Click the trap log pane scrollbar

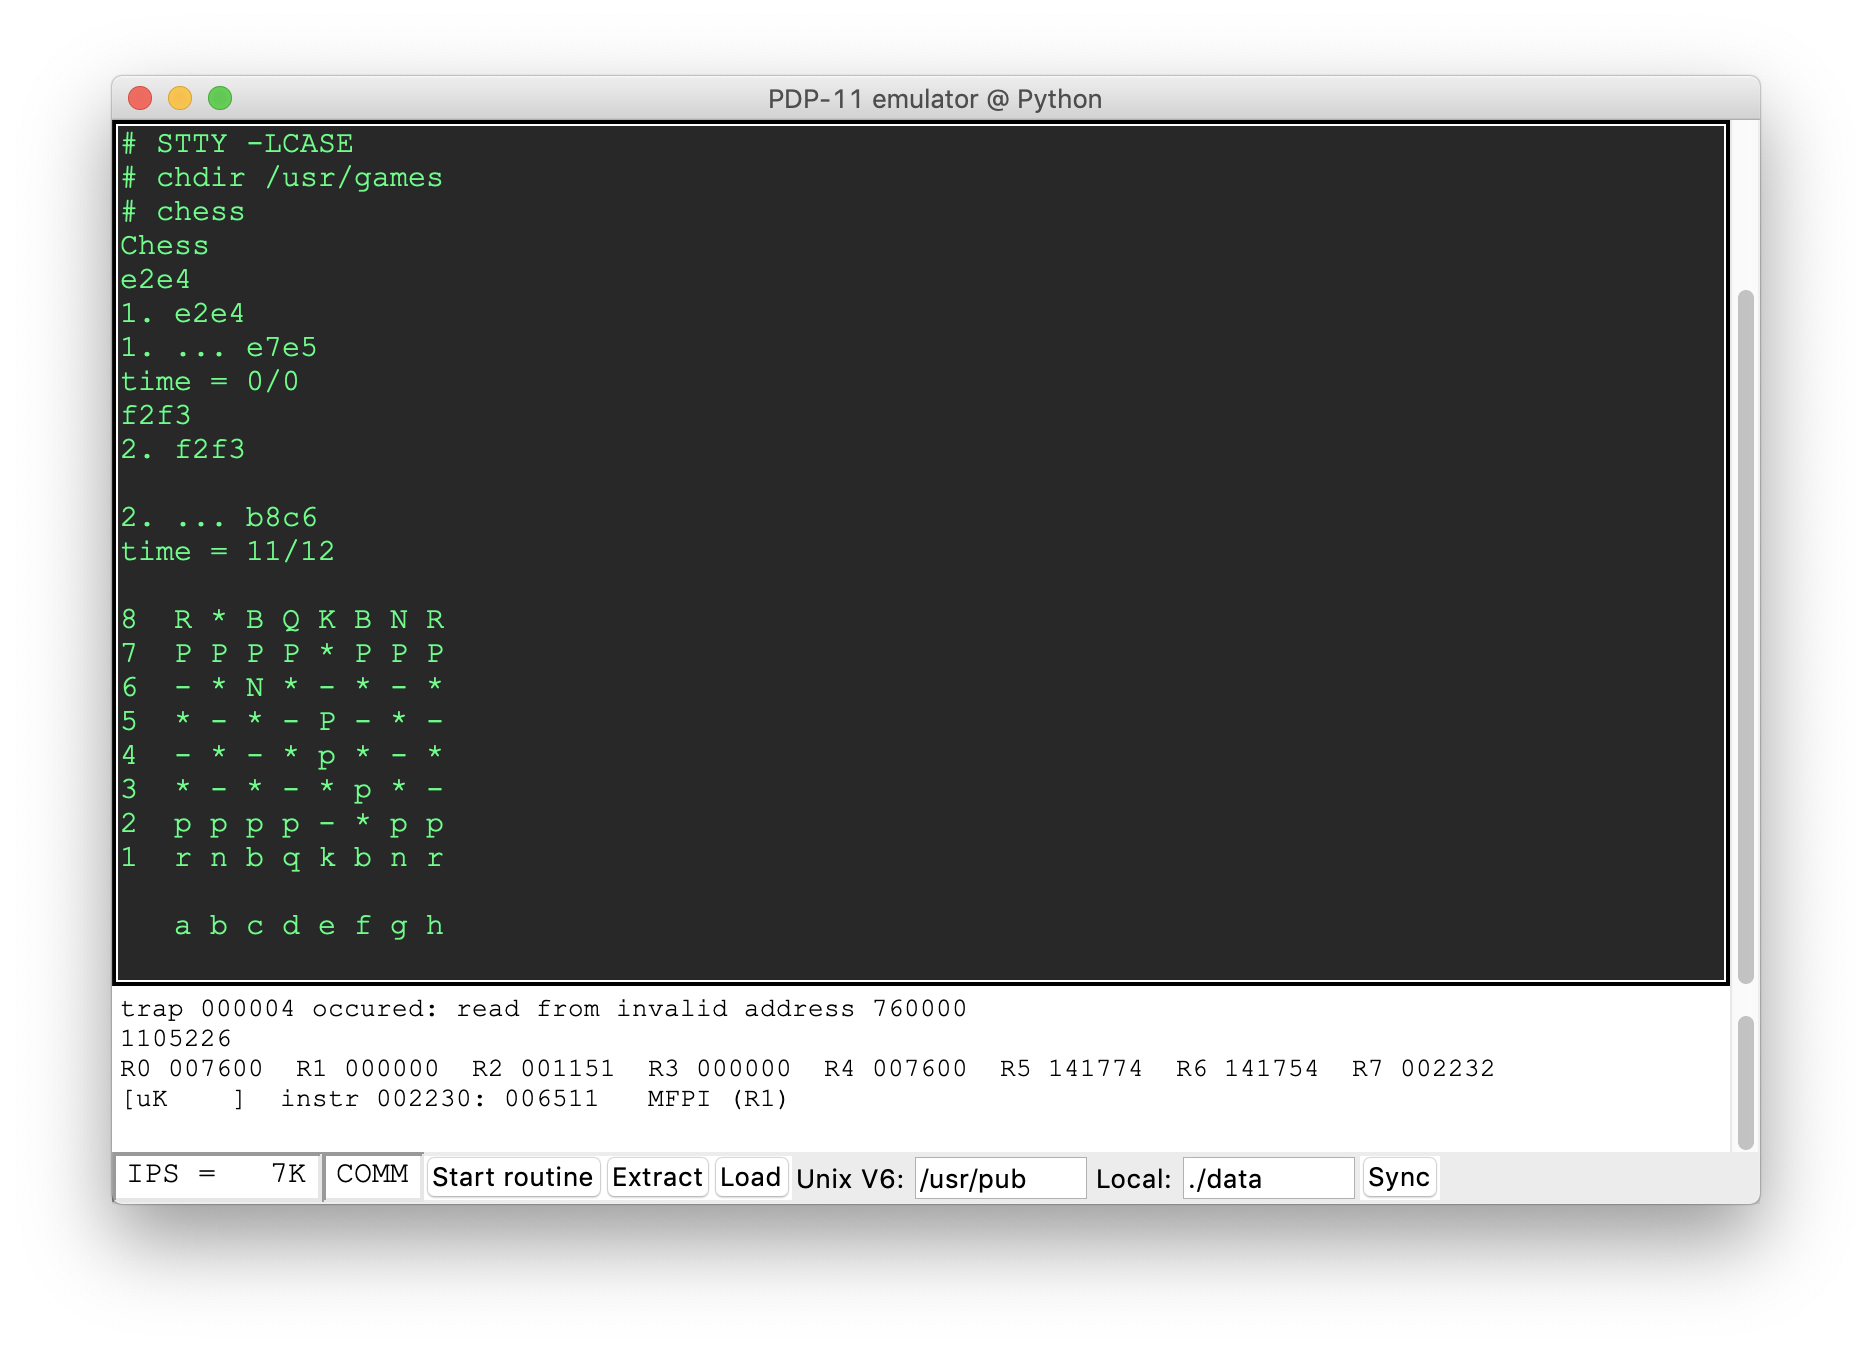click(x=1746, y=1083)
